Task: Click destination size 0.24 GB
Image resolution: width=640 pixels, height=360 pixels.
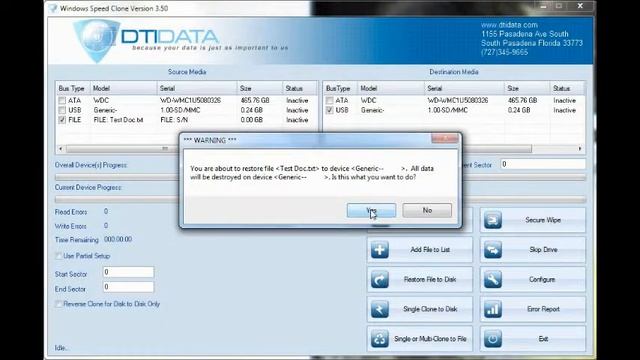Action: 519,110
